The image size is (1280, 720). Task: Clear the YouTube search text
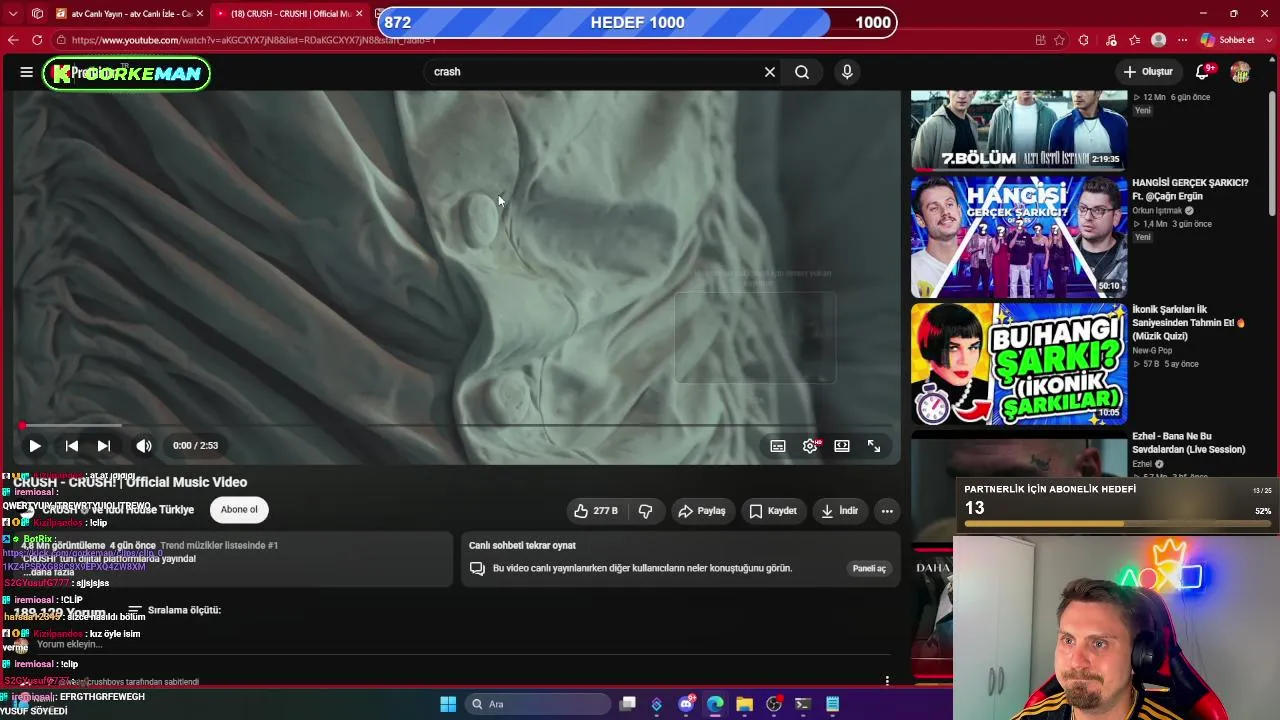[x=770, y=72]
